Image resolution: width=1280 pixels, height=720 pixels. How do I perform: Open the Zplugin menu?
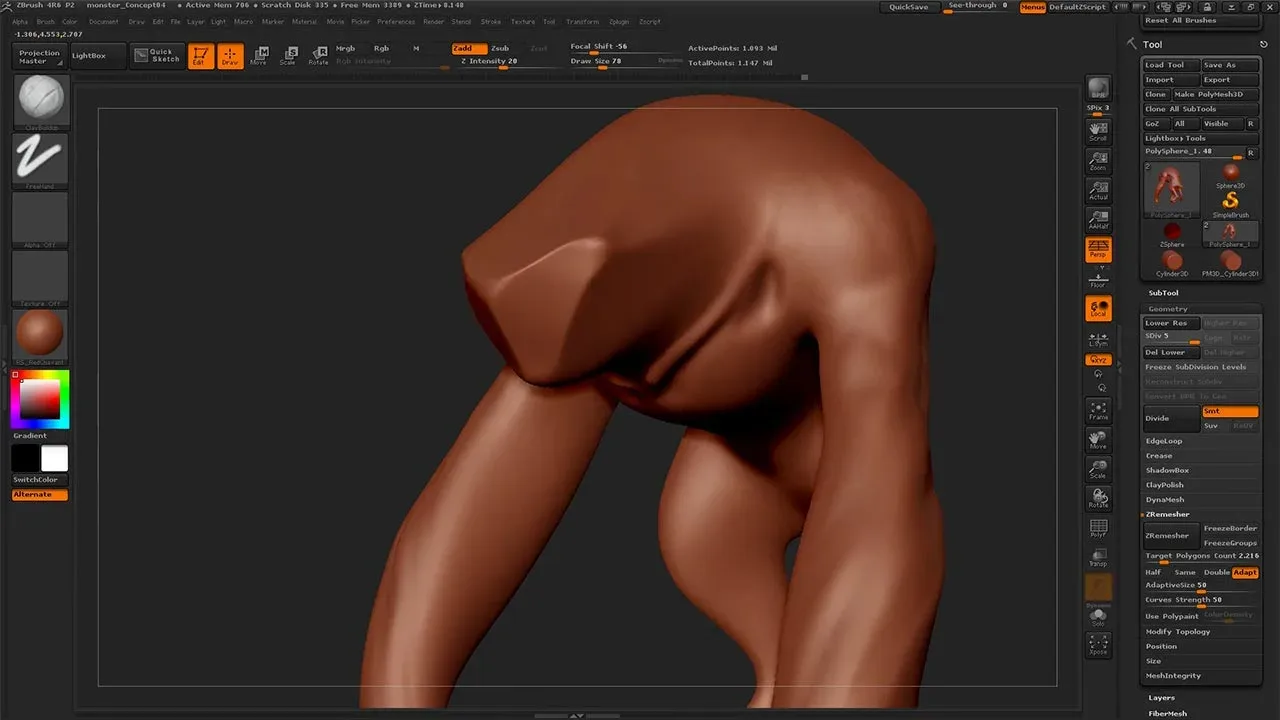(619, 21)
